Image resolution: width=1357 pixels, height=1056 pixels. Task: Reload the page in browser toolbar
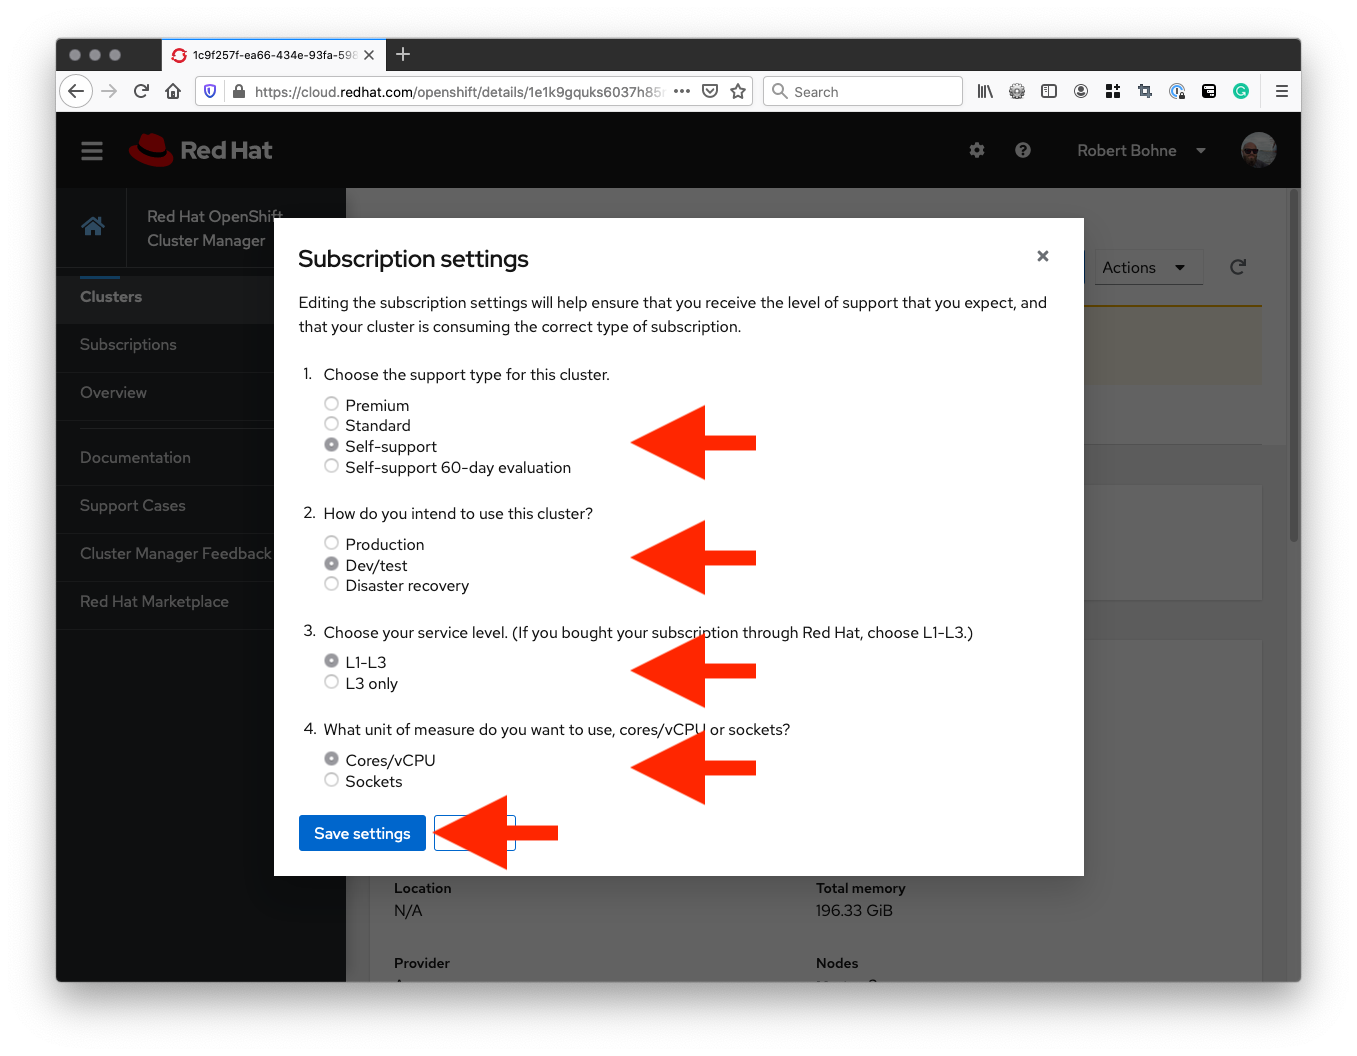pos(141,92)
